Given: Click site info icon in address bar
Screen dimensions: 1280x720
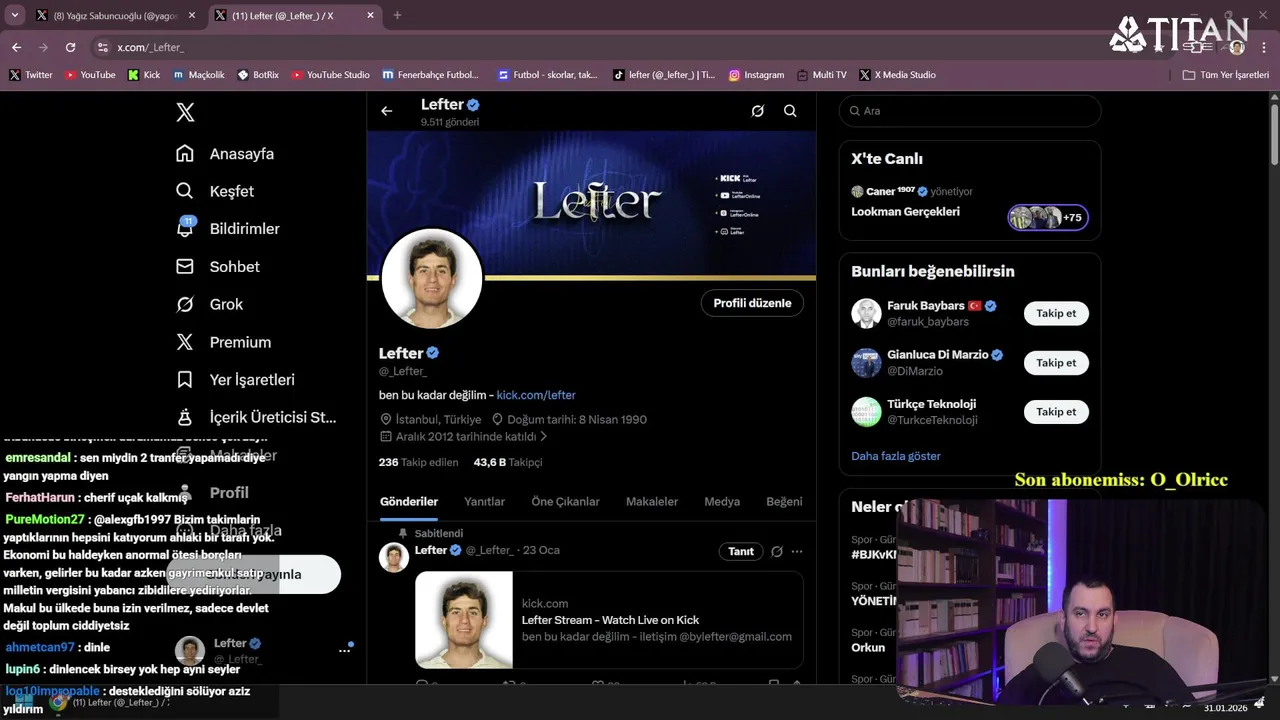Looking at the screenshot, I should (x=102, y=47).
